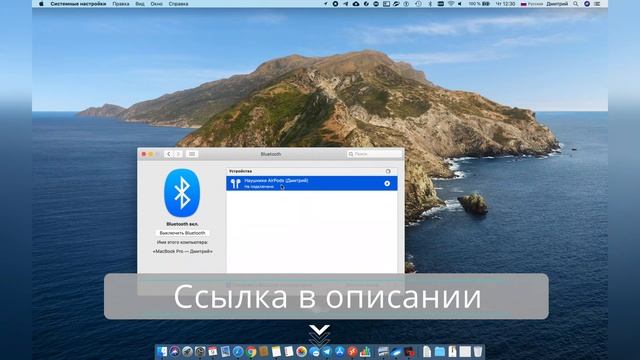Click the cloud icon in the menu bar
Viewport: 640px width, 360px height.
pyautogui.click(x=356, y=4)
